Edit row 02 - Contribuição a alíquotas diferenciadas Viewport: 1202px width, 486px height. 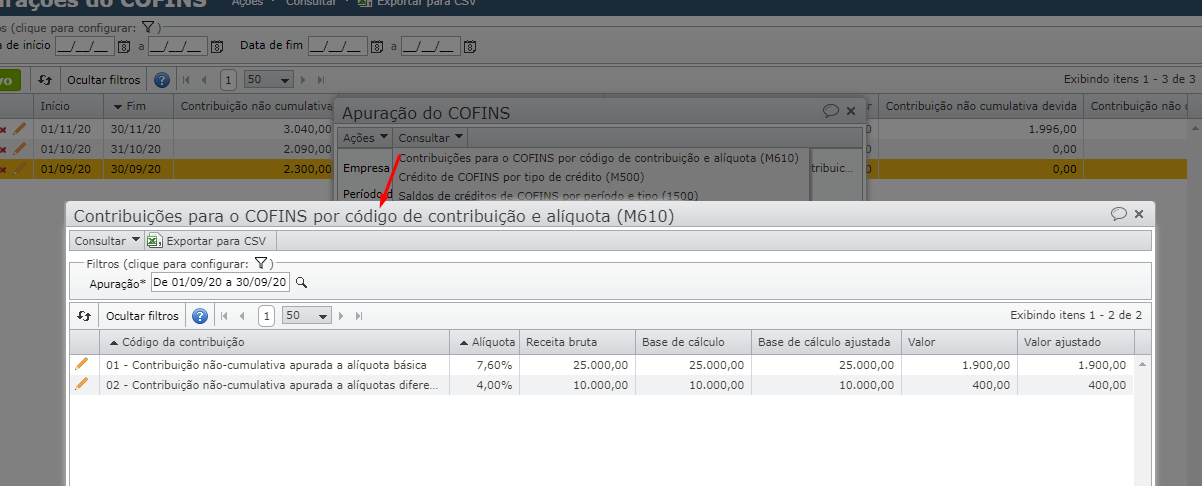[x=82, y=384]
